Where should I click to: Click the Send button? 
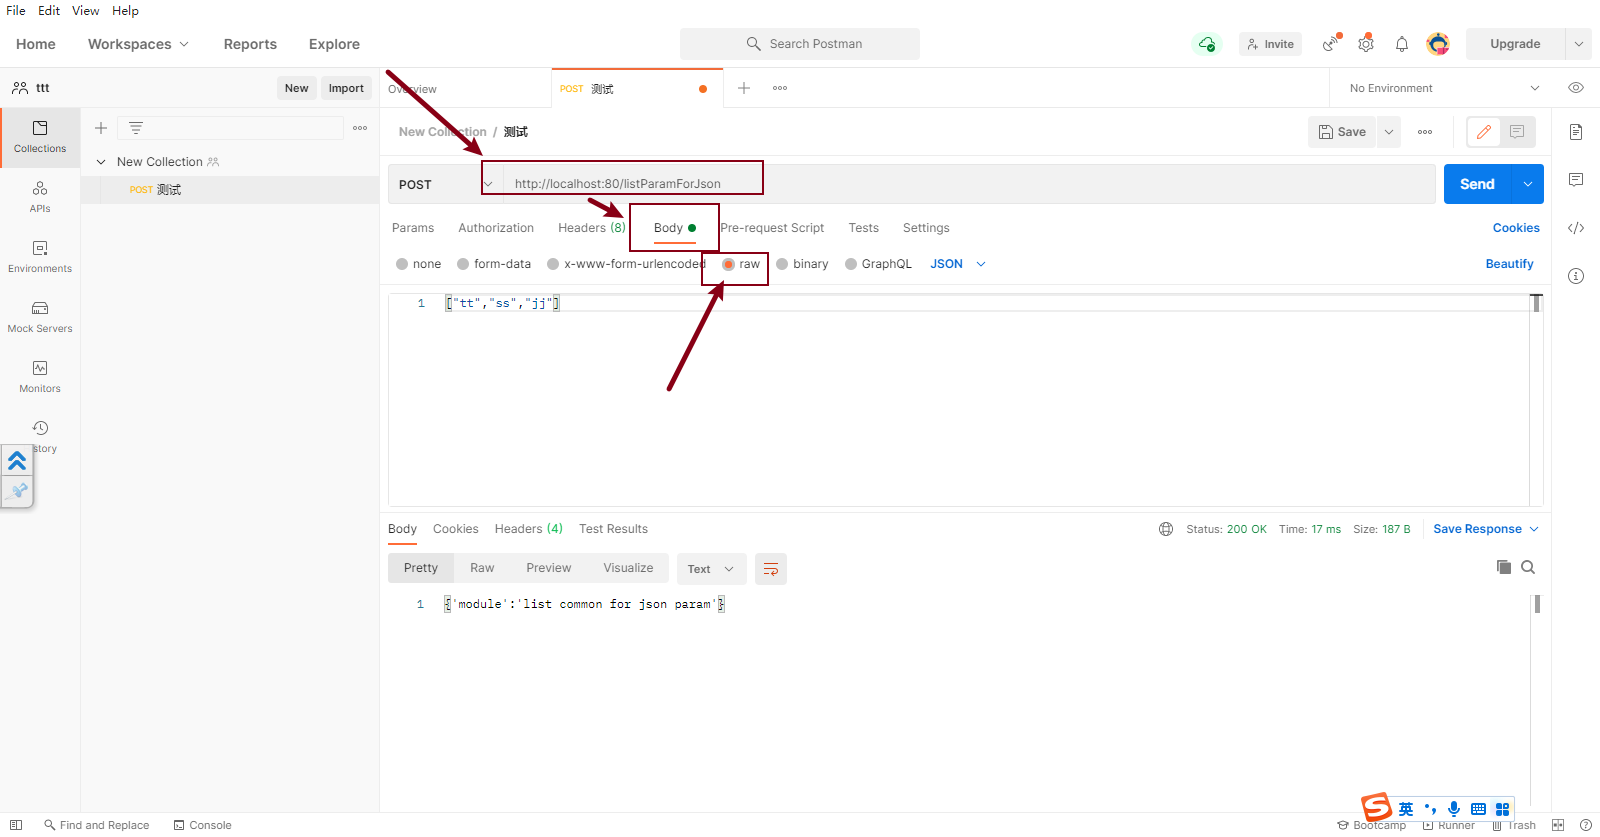pos(1478,184)
